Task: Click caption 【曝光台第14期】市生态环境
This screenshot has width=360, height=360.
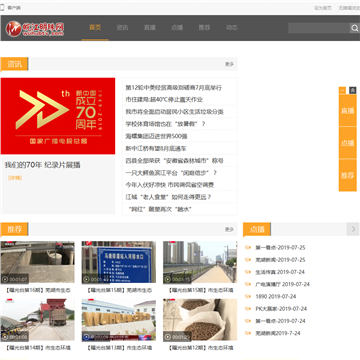Action: point(38,348)
